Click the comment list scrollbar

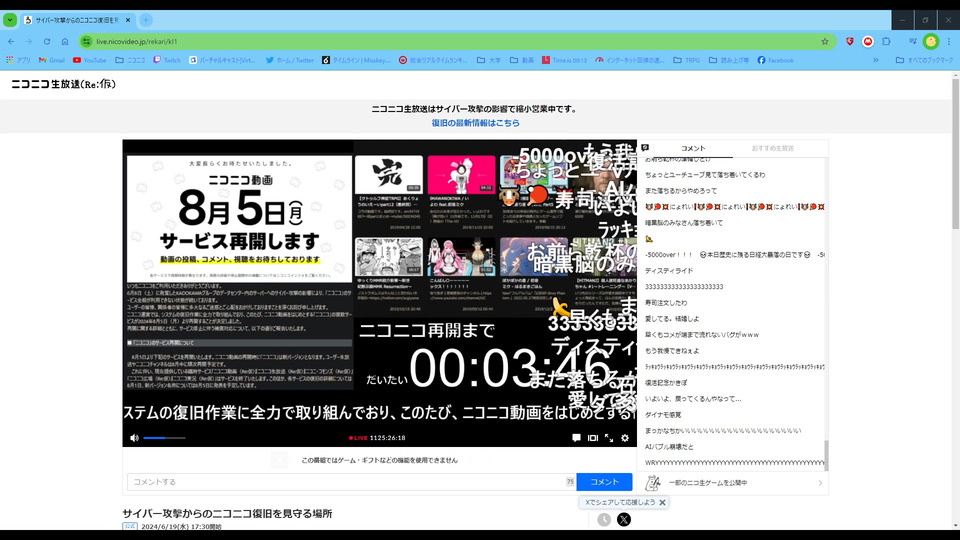tap(826, 455)
